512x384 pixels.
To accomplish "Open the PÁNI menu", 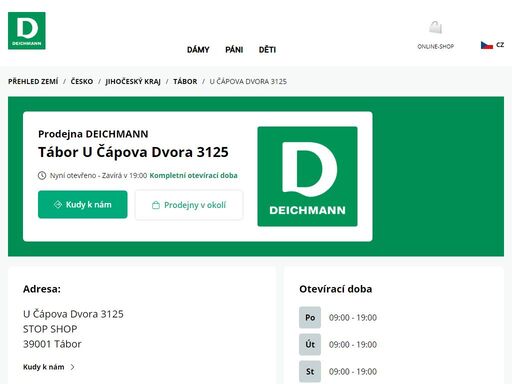I will coord(234,50).
